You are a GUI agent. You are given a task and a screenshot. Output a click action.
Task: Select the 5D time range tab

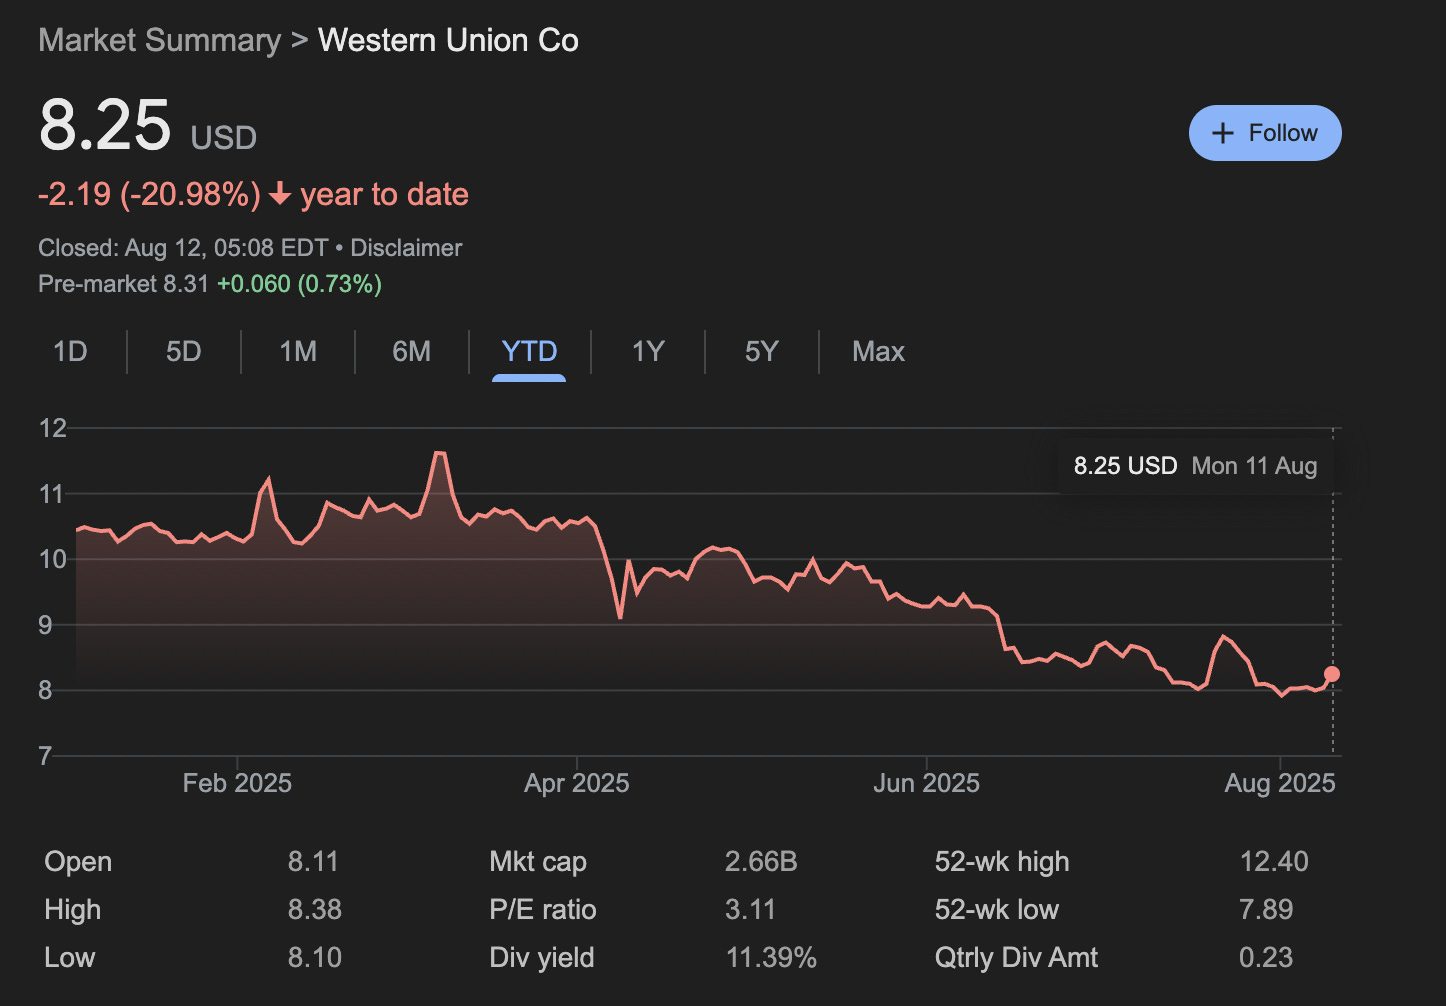(183, 352)
